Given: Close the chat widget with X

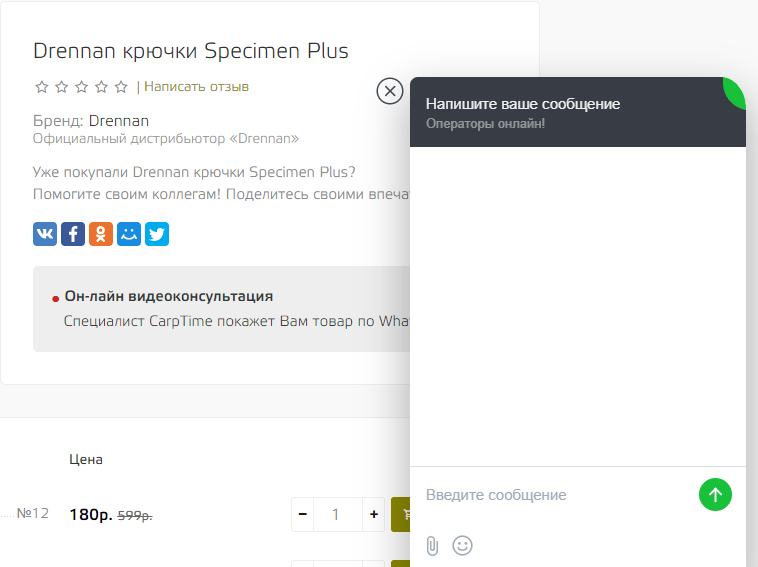Looking at the screenshot, I should point(390,91).
